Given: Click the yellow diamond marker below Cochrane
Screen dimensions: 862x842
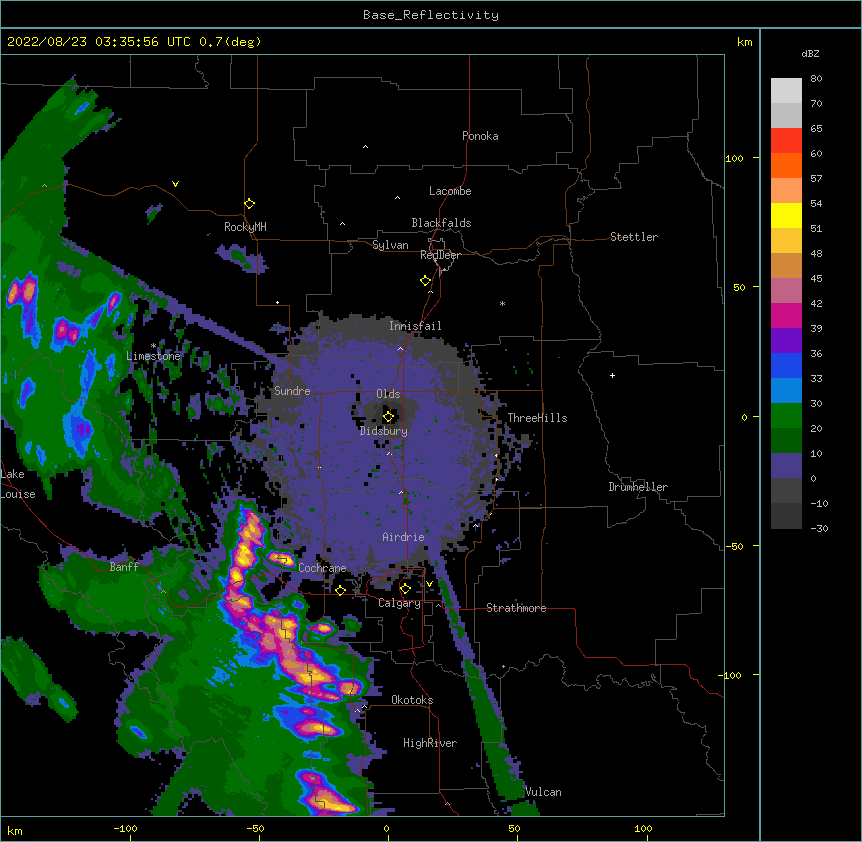Looking at the screenshot, I should (340, 590).
